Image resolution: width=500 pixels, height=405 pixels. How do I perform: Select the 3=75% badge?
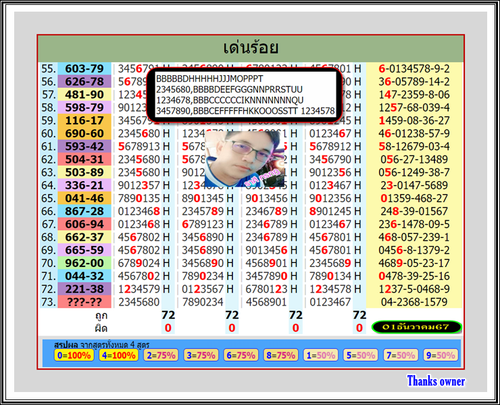[x=201, y=355]
